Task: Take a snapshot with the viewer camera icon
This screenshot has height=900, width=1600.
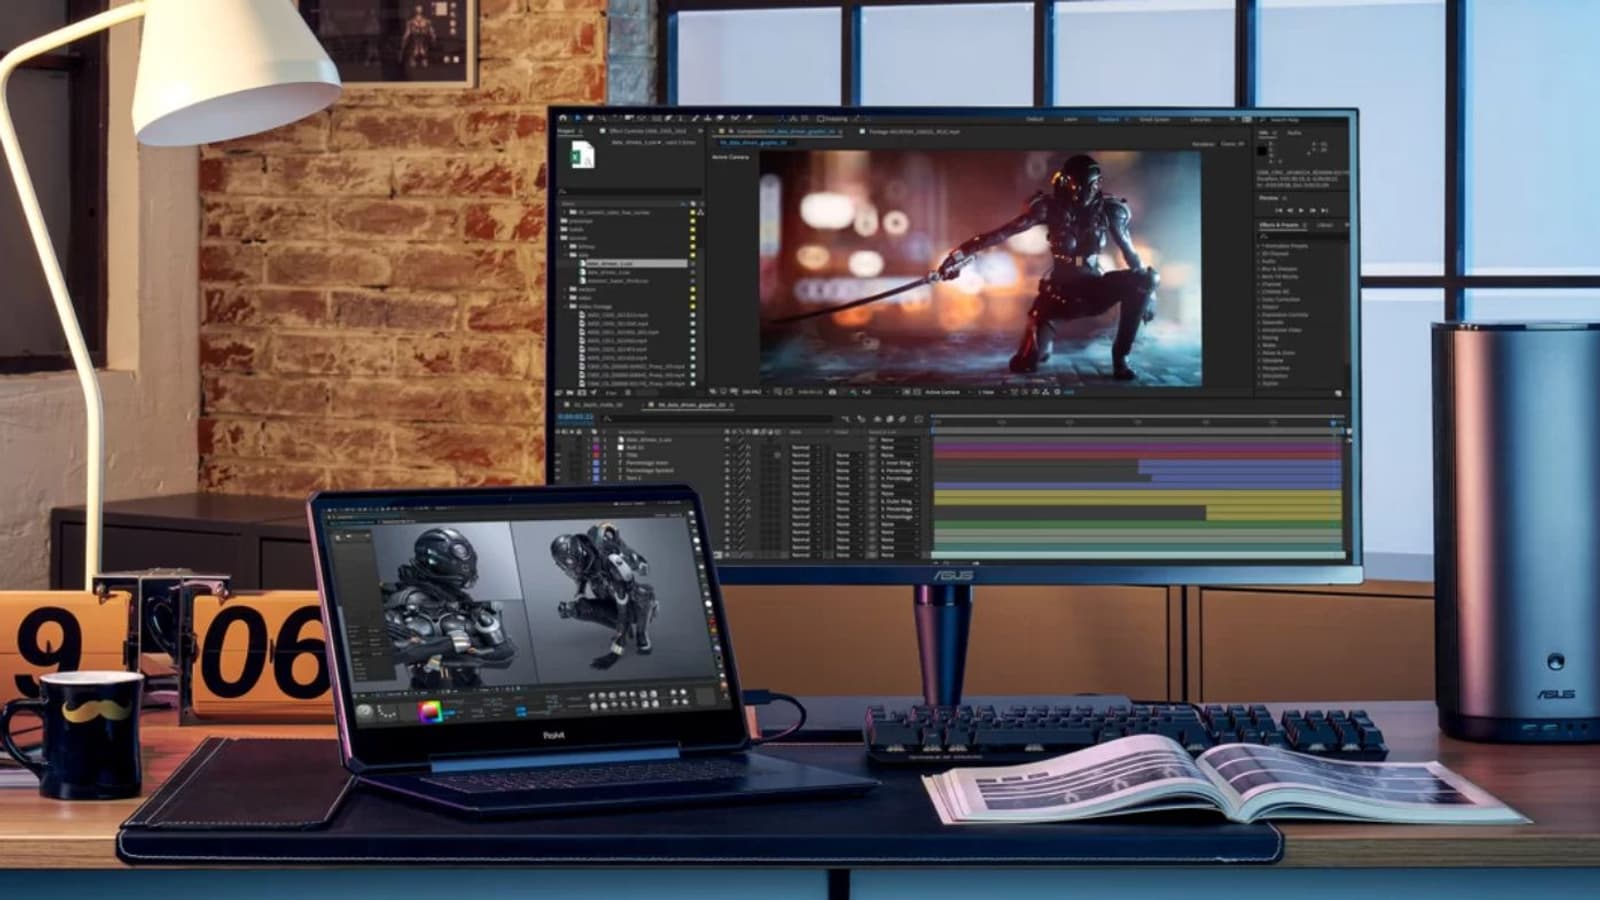Action: click(833, 392)
